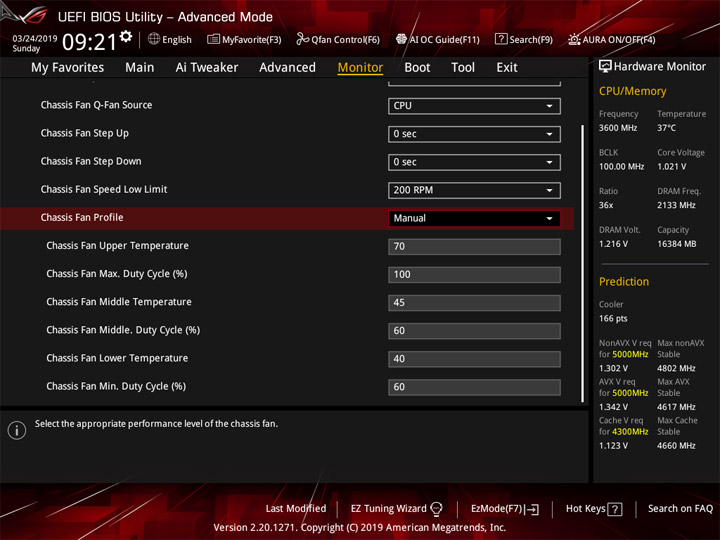Open Qfan Control(F6)
The image size is (720, 540).
[x=338, y=39]
